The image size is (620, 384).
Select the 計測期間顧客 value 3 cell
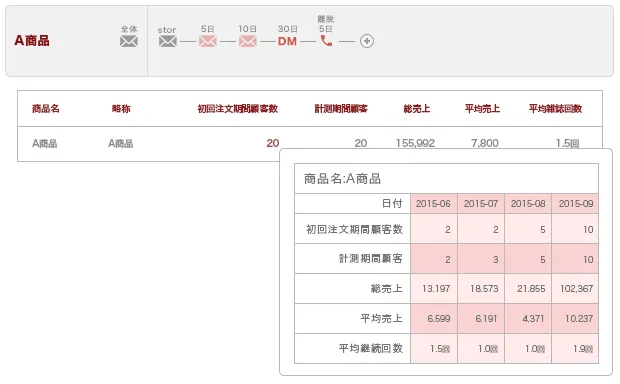pyautogui.click(x=481, y=259)
